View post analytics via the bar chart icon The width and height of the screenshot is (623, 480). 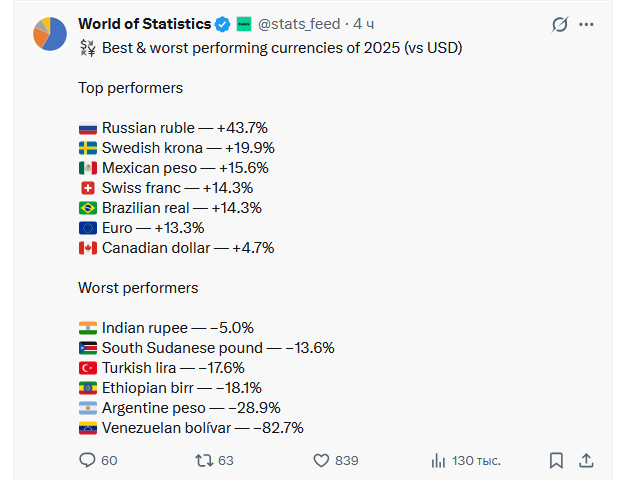coord(438,460)
